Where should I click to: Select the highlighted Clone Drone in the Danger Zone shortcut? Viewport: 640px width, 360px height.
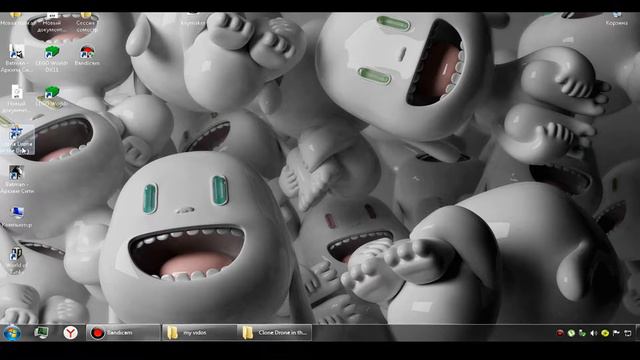point(17,140)
